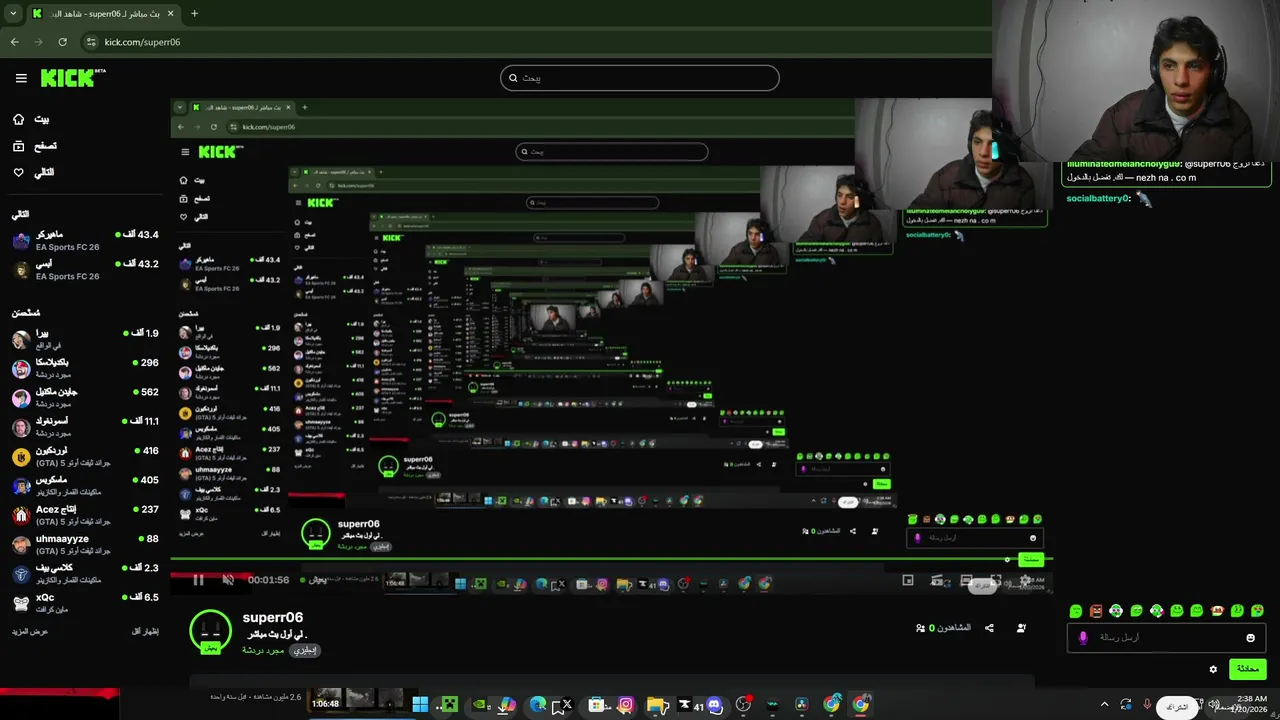Unmute the stream player volume
This screenshot has width=1280, height=720.
tap(228, 580)
